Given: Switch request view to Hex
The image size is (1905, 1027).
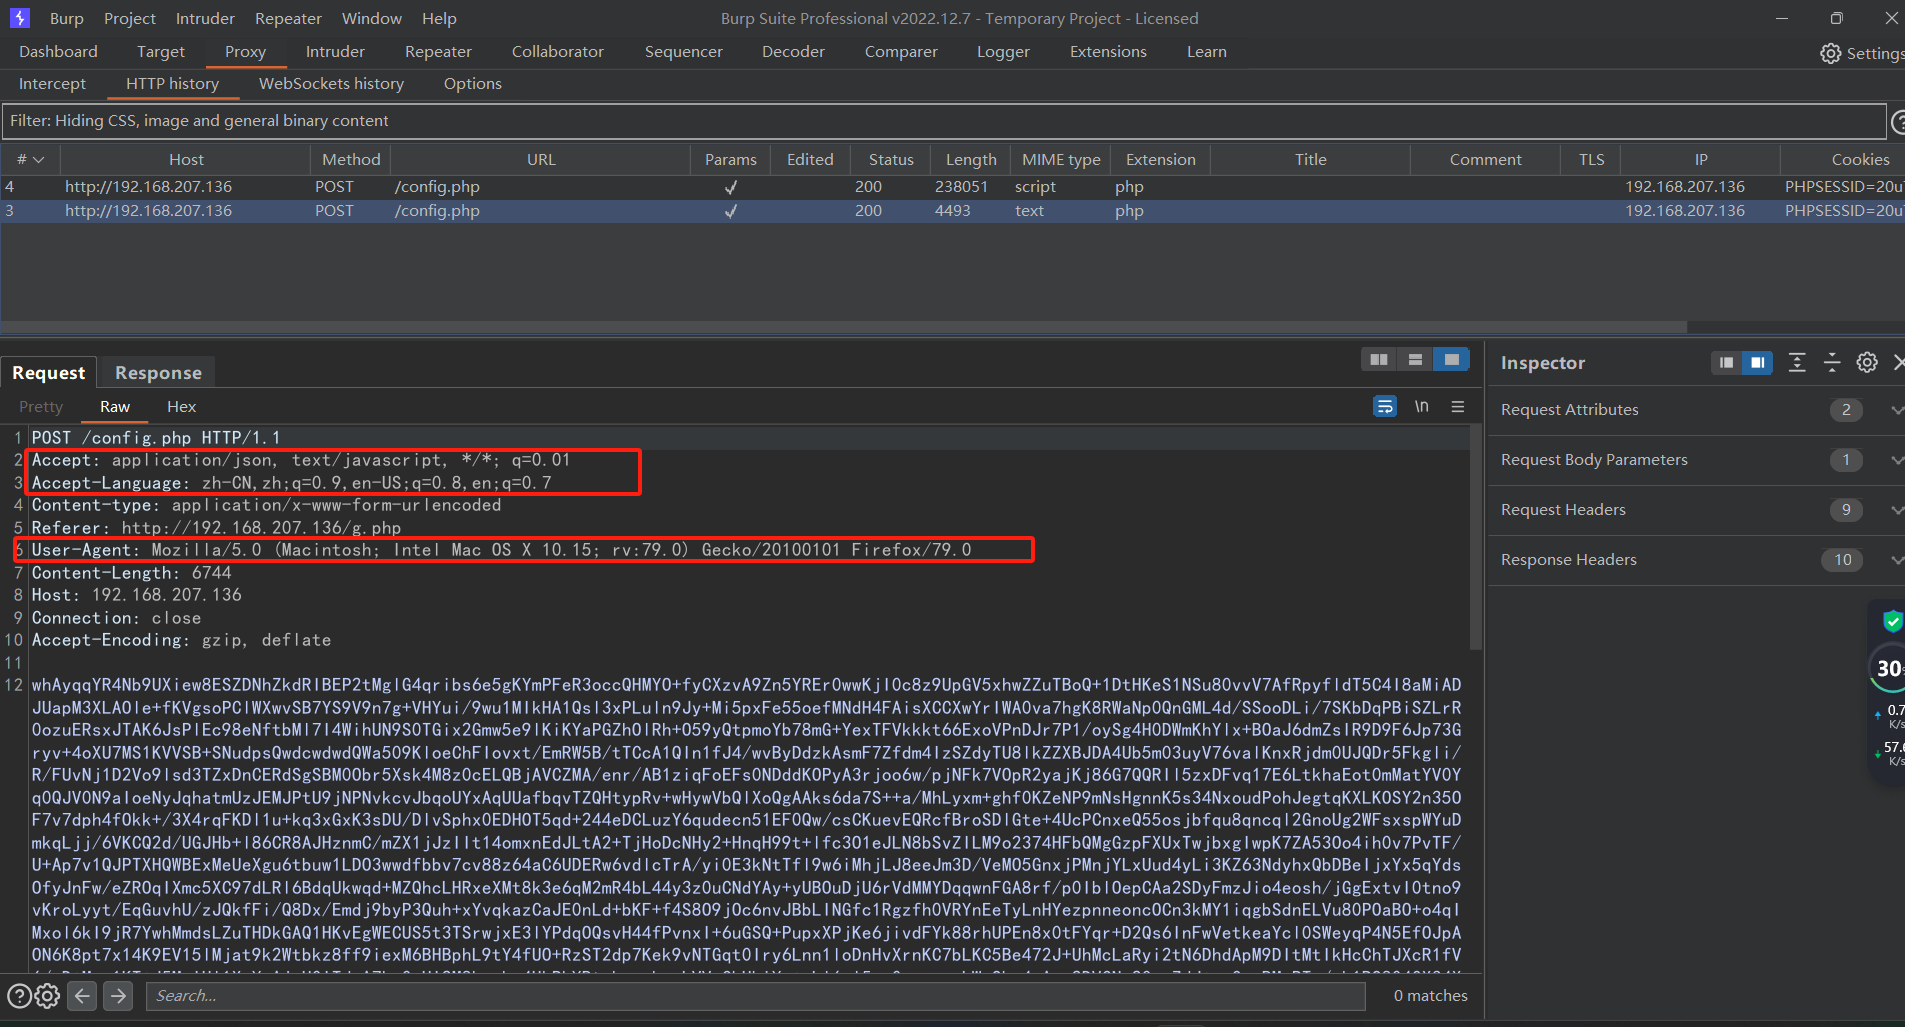Looking at the screenshot, I should tap(181, 407).
